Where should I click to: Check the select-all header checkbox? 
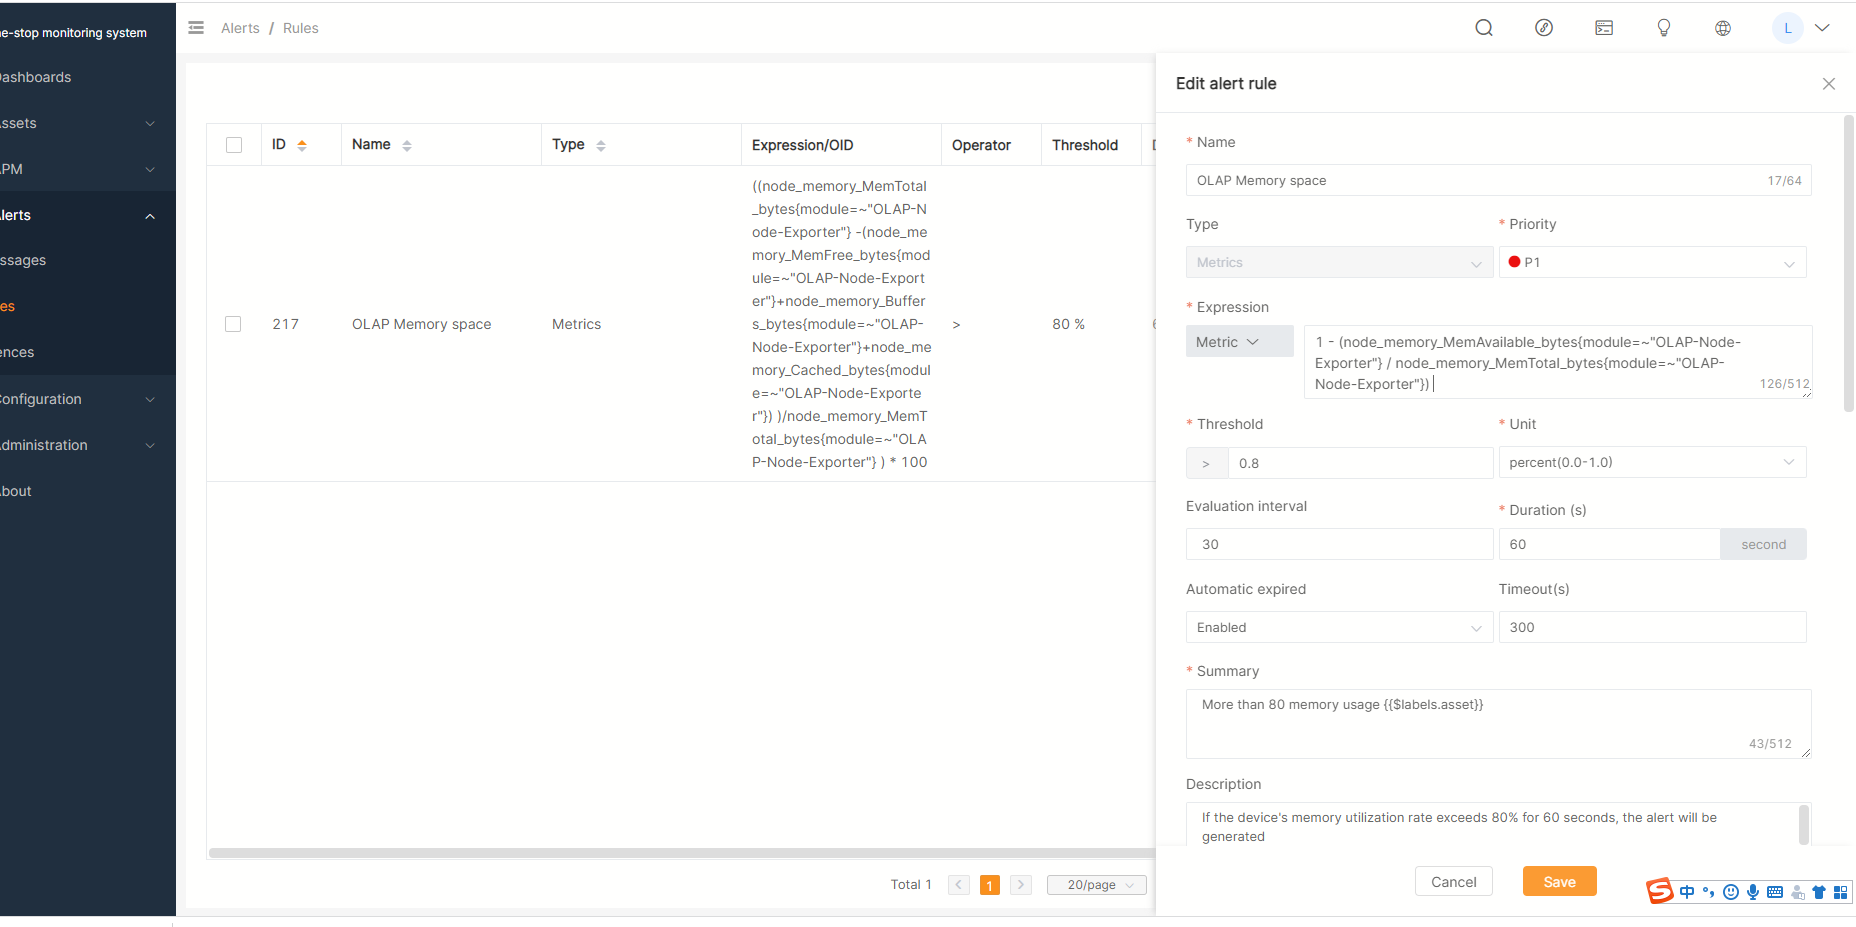tap(234, 145)
